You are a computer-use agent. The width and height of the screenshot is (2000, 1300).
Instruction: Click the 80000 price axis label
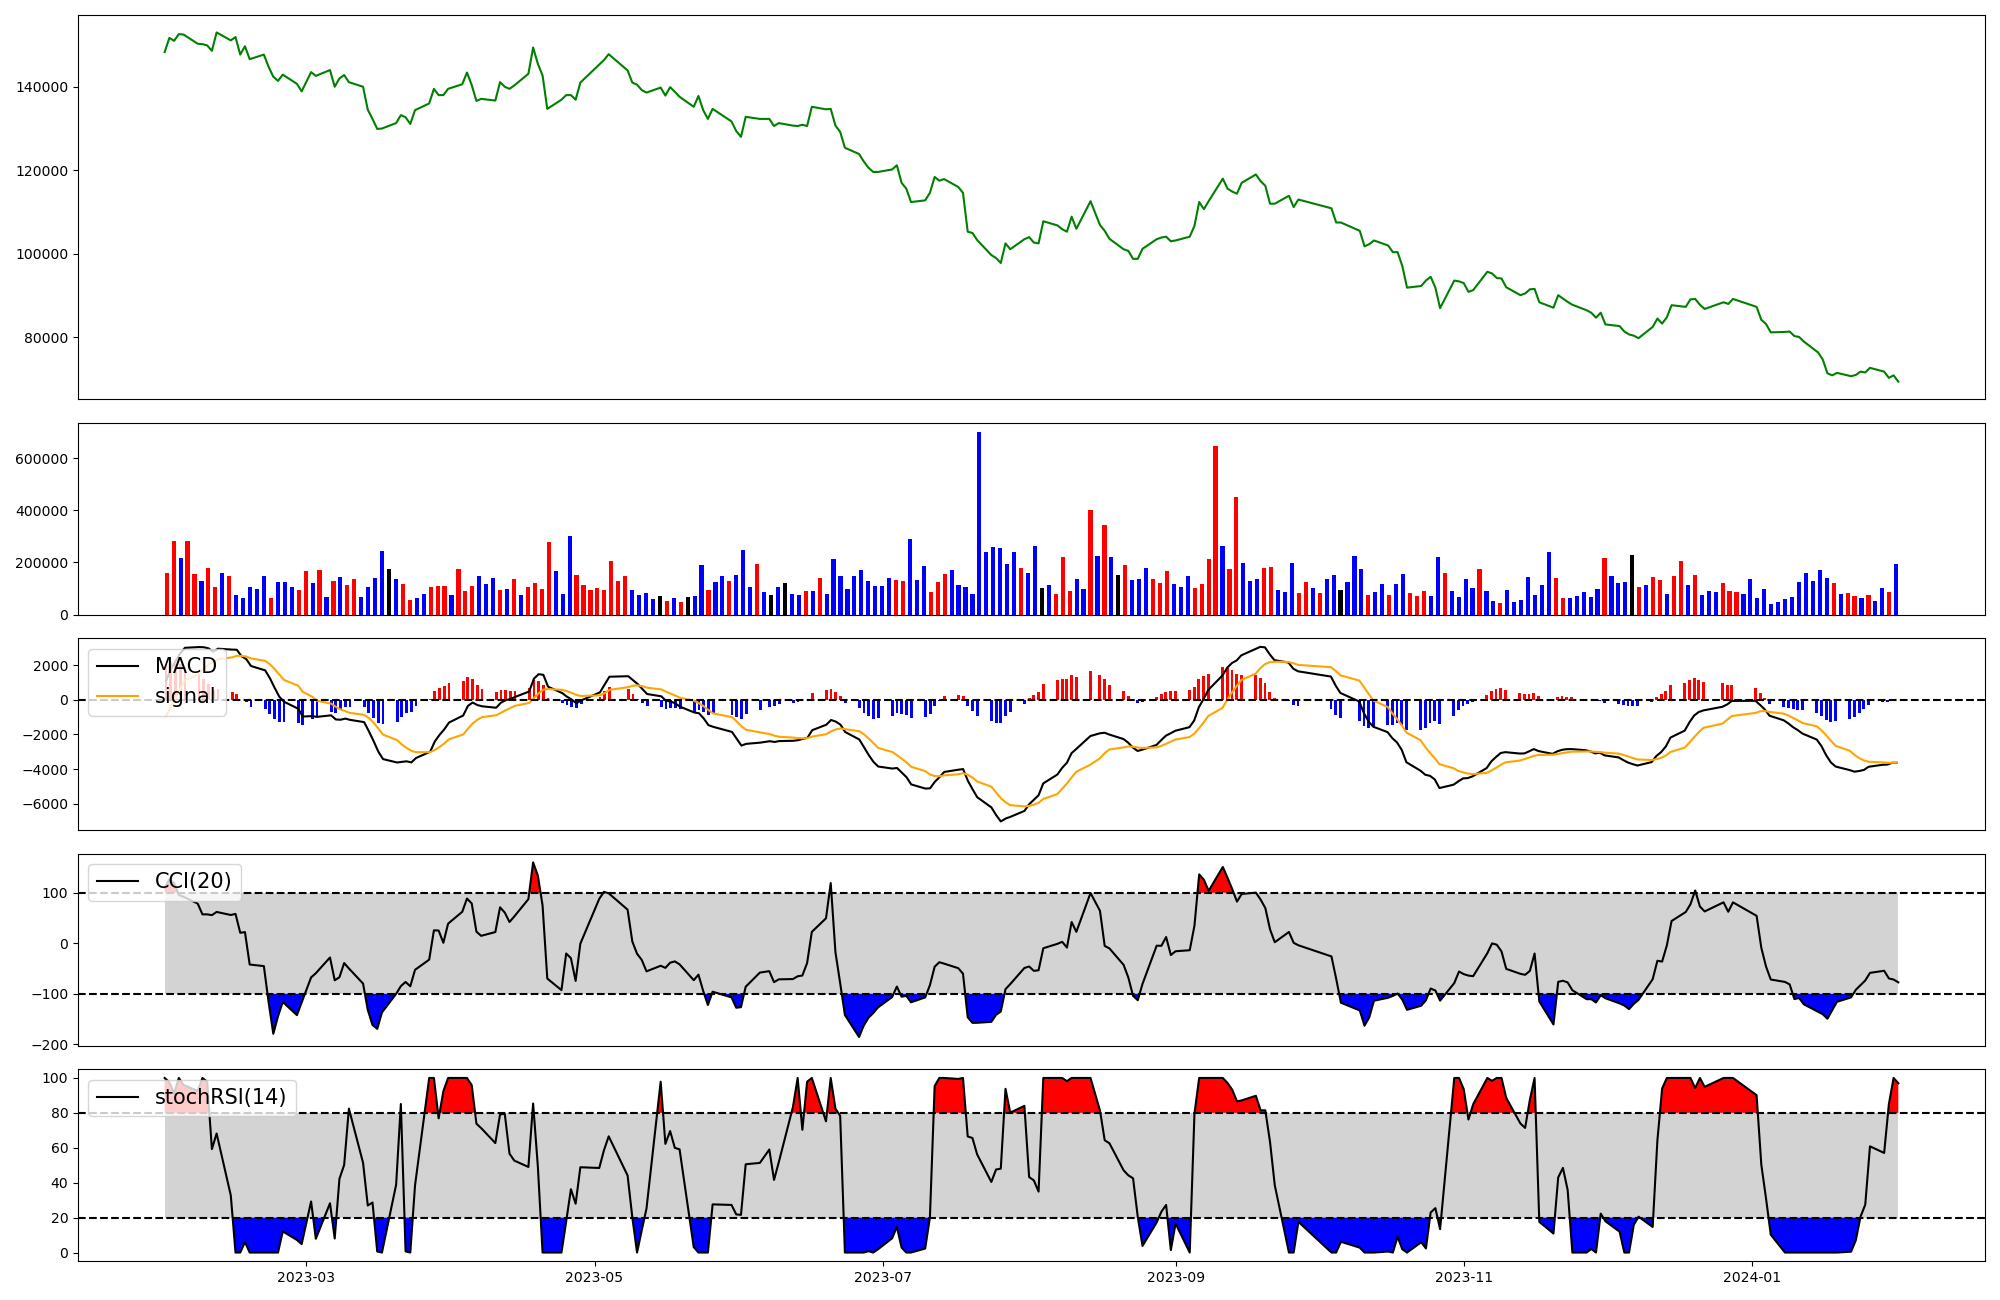(x=46, y=338)
